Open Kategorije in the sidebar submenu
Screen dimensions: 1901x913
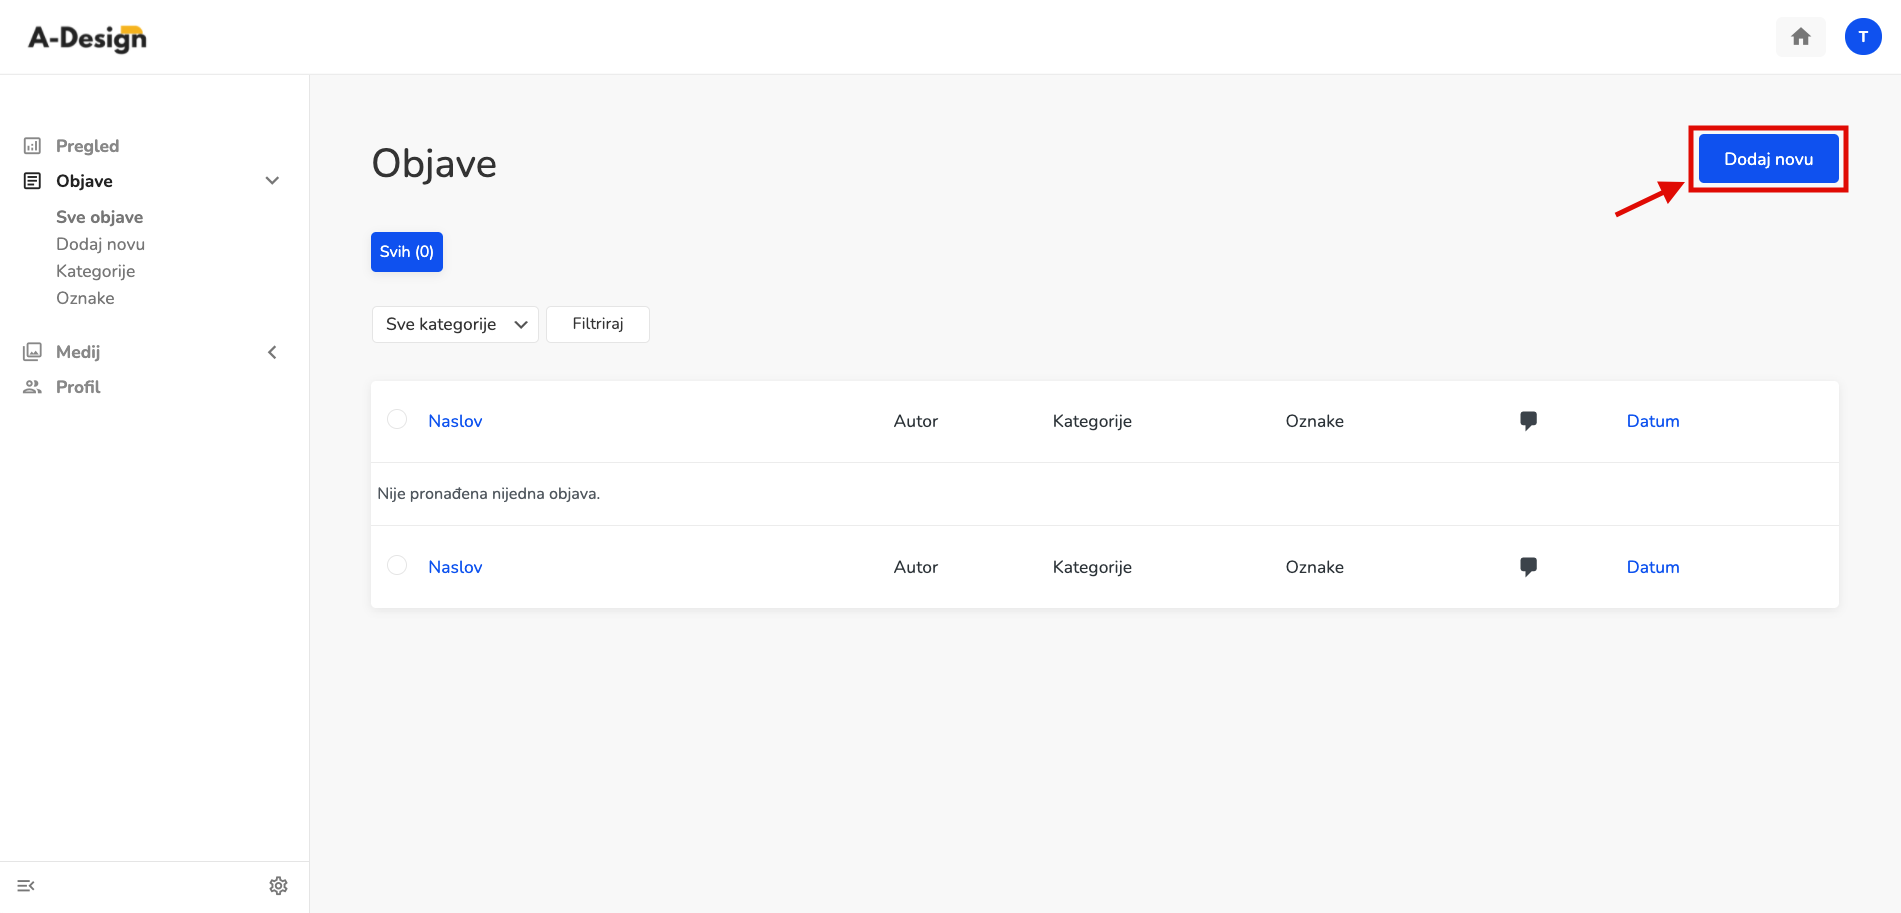96,271
